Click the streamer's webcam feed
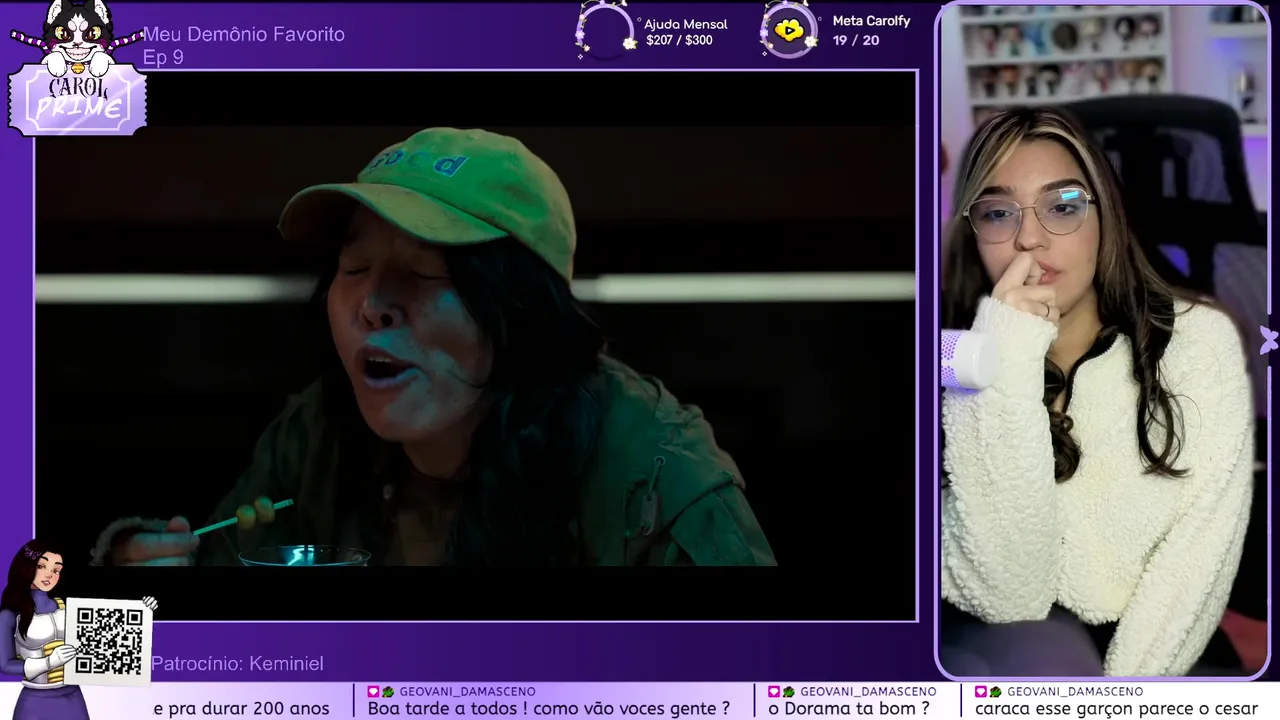Screen dimensions: 1280x720 point(1103,340)
